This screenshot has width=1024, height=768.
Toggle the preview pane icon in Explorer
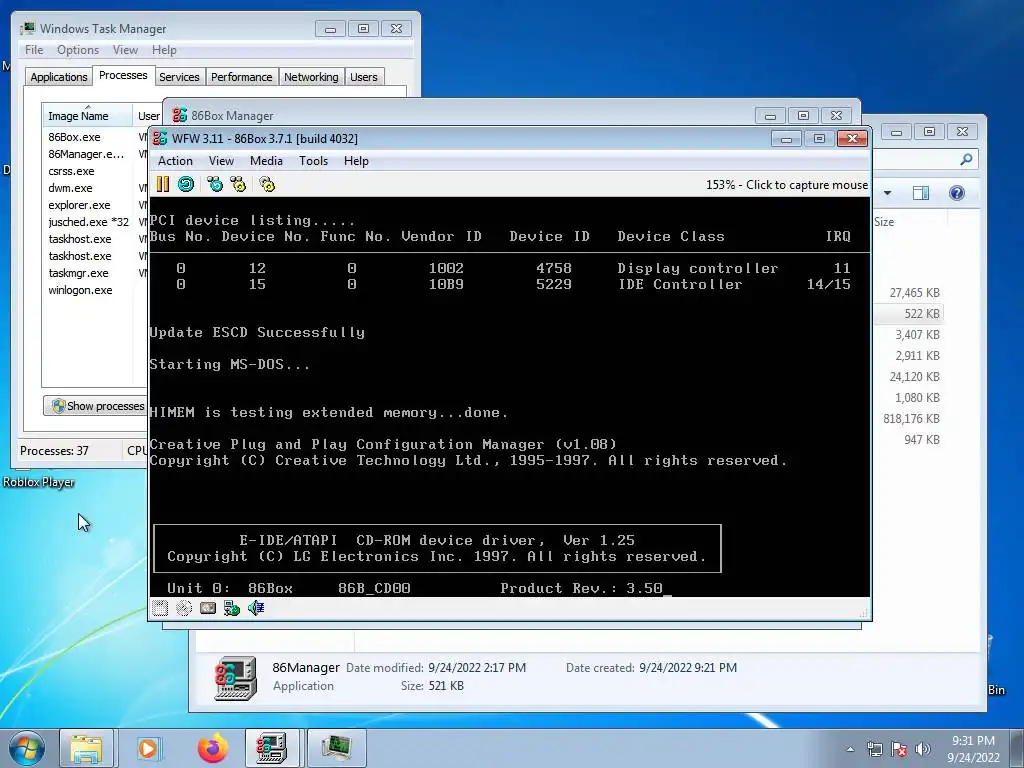[x=921, y=193]
